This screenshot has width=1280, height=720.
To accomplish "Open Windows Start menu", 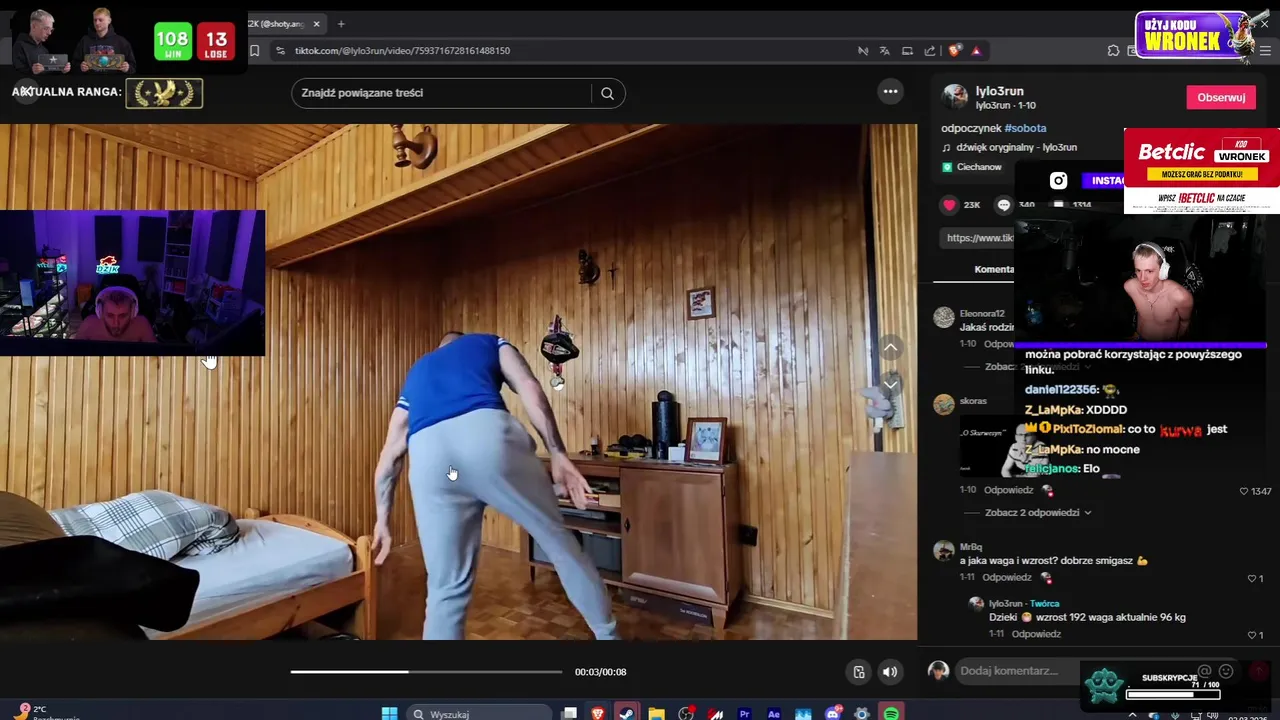I will click(x=389, y=714).
